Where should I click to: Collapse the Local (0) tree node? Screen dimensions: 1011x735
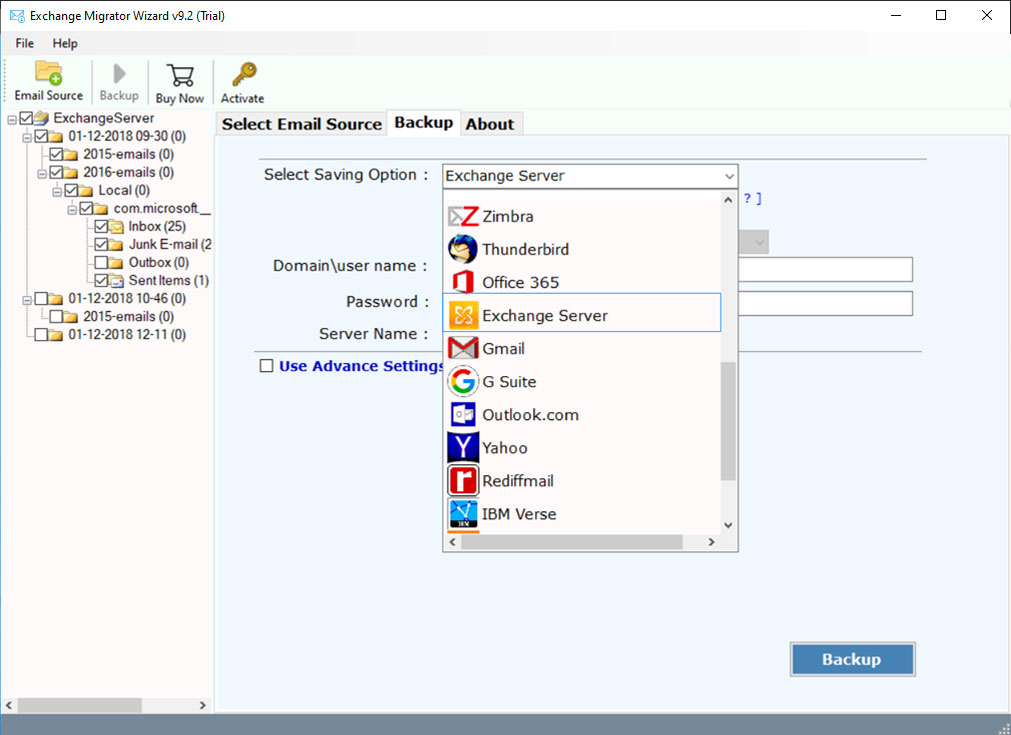coord(57,191)
